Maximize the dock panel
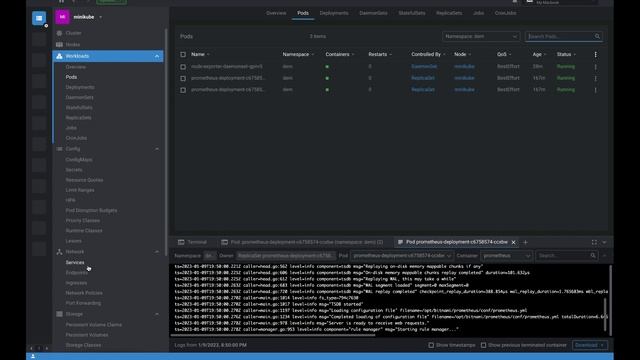The image size is (640, 360). [594, 242]
